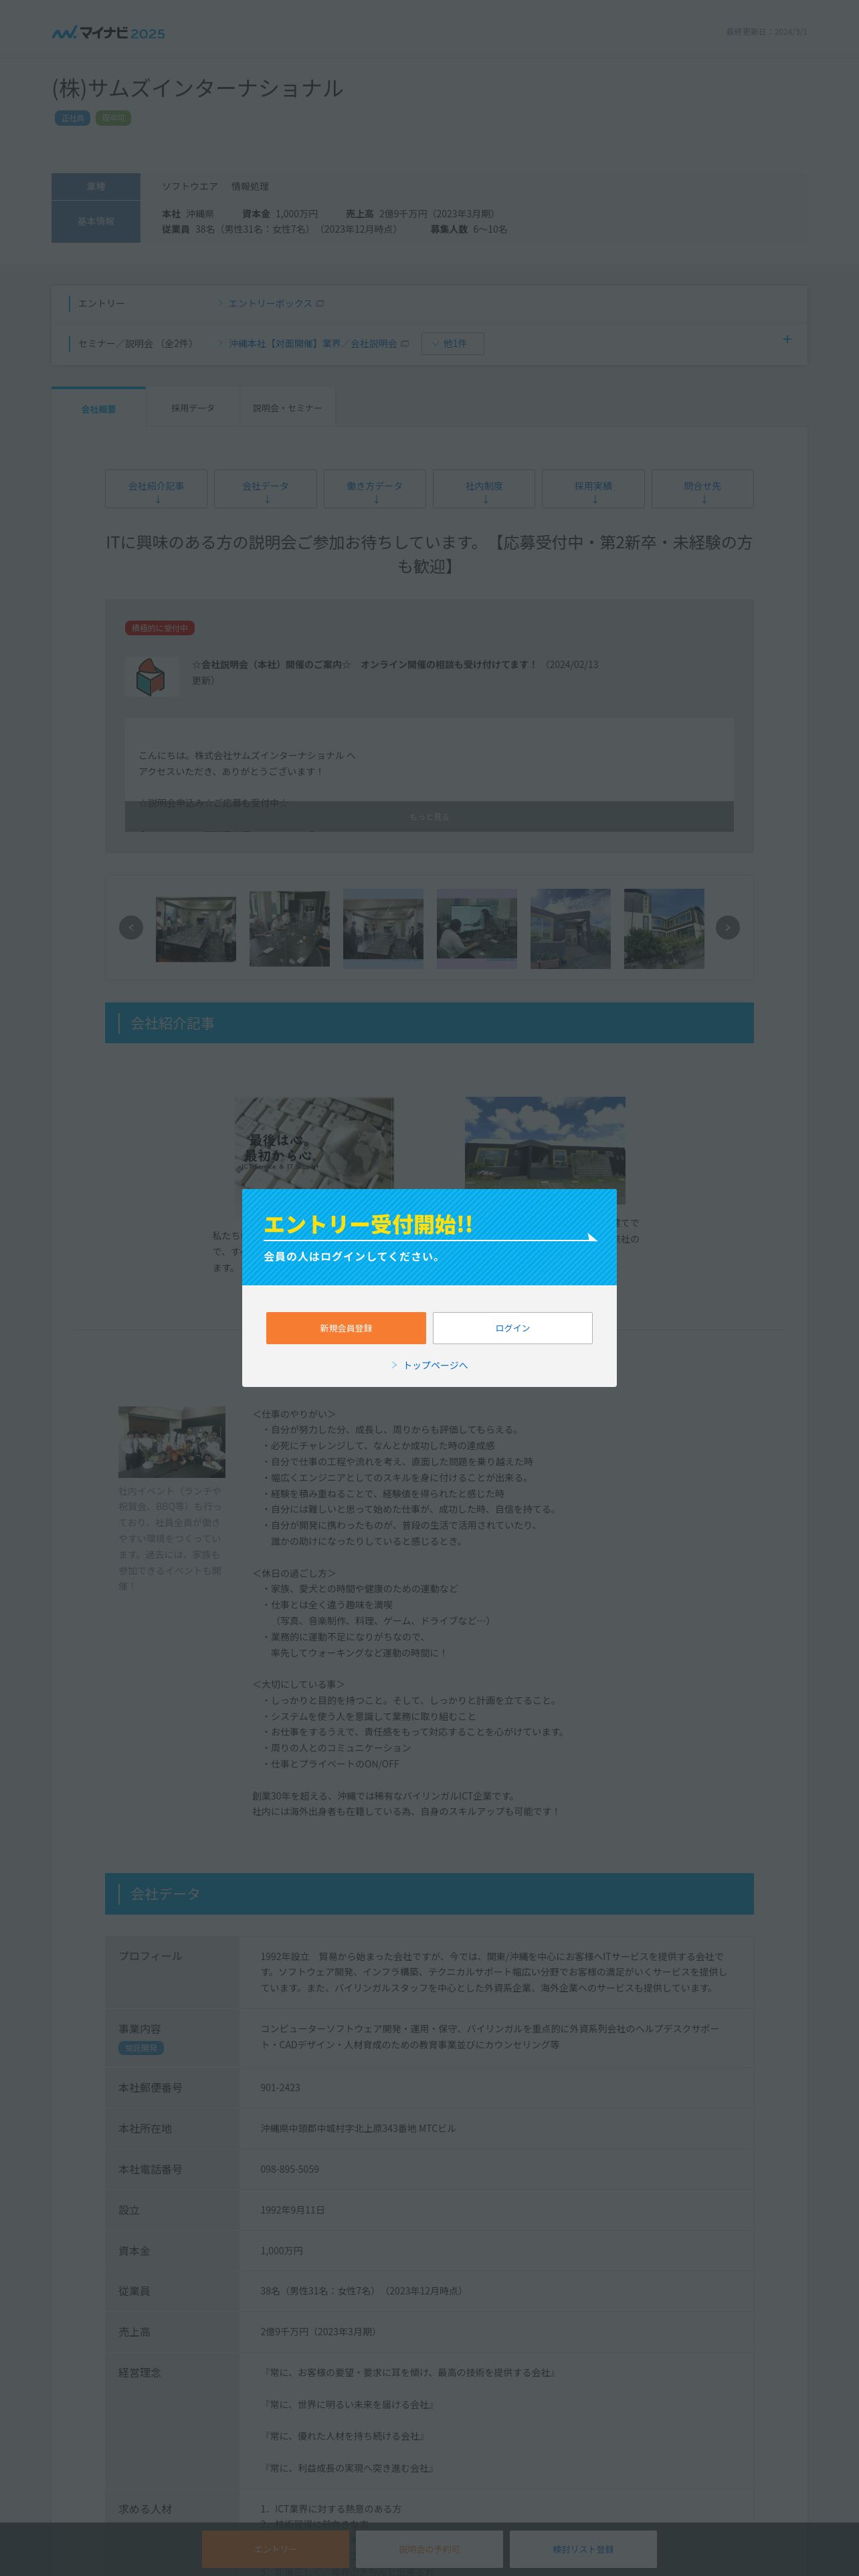This screenshot has height=2576, width=859.
Task: Click the keyboard article image
Action: click(314, 1143)
